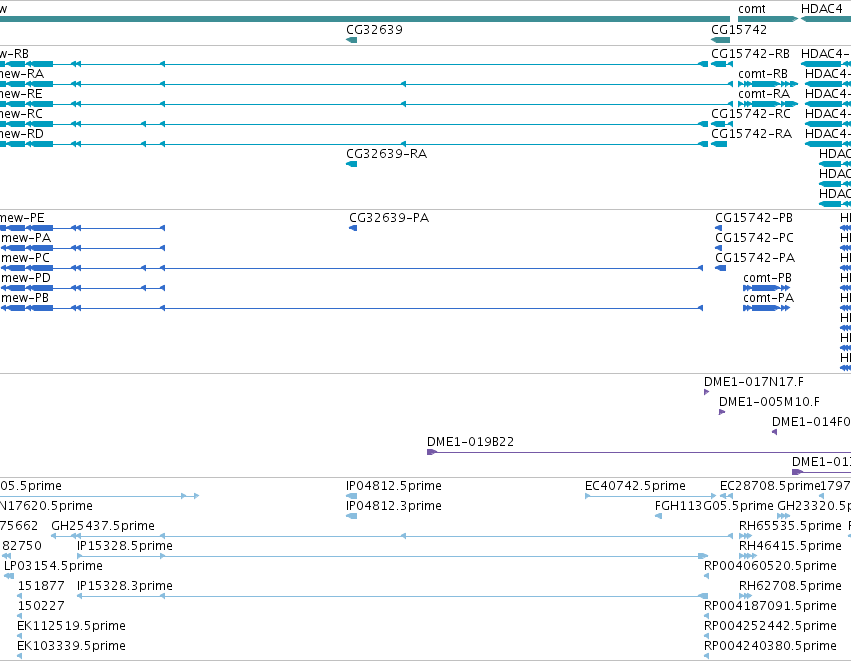
Task: Select the DME1-005M10.F arrow glyph
Action: point(722,412)
